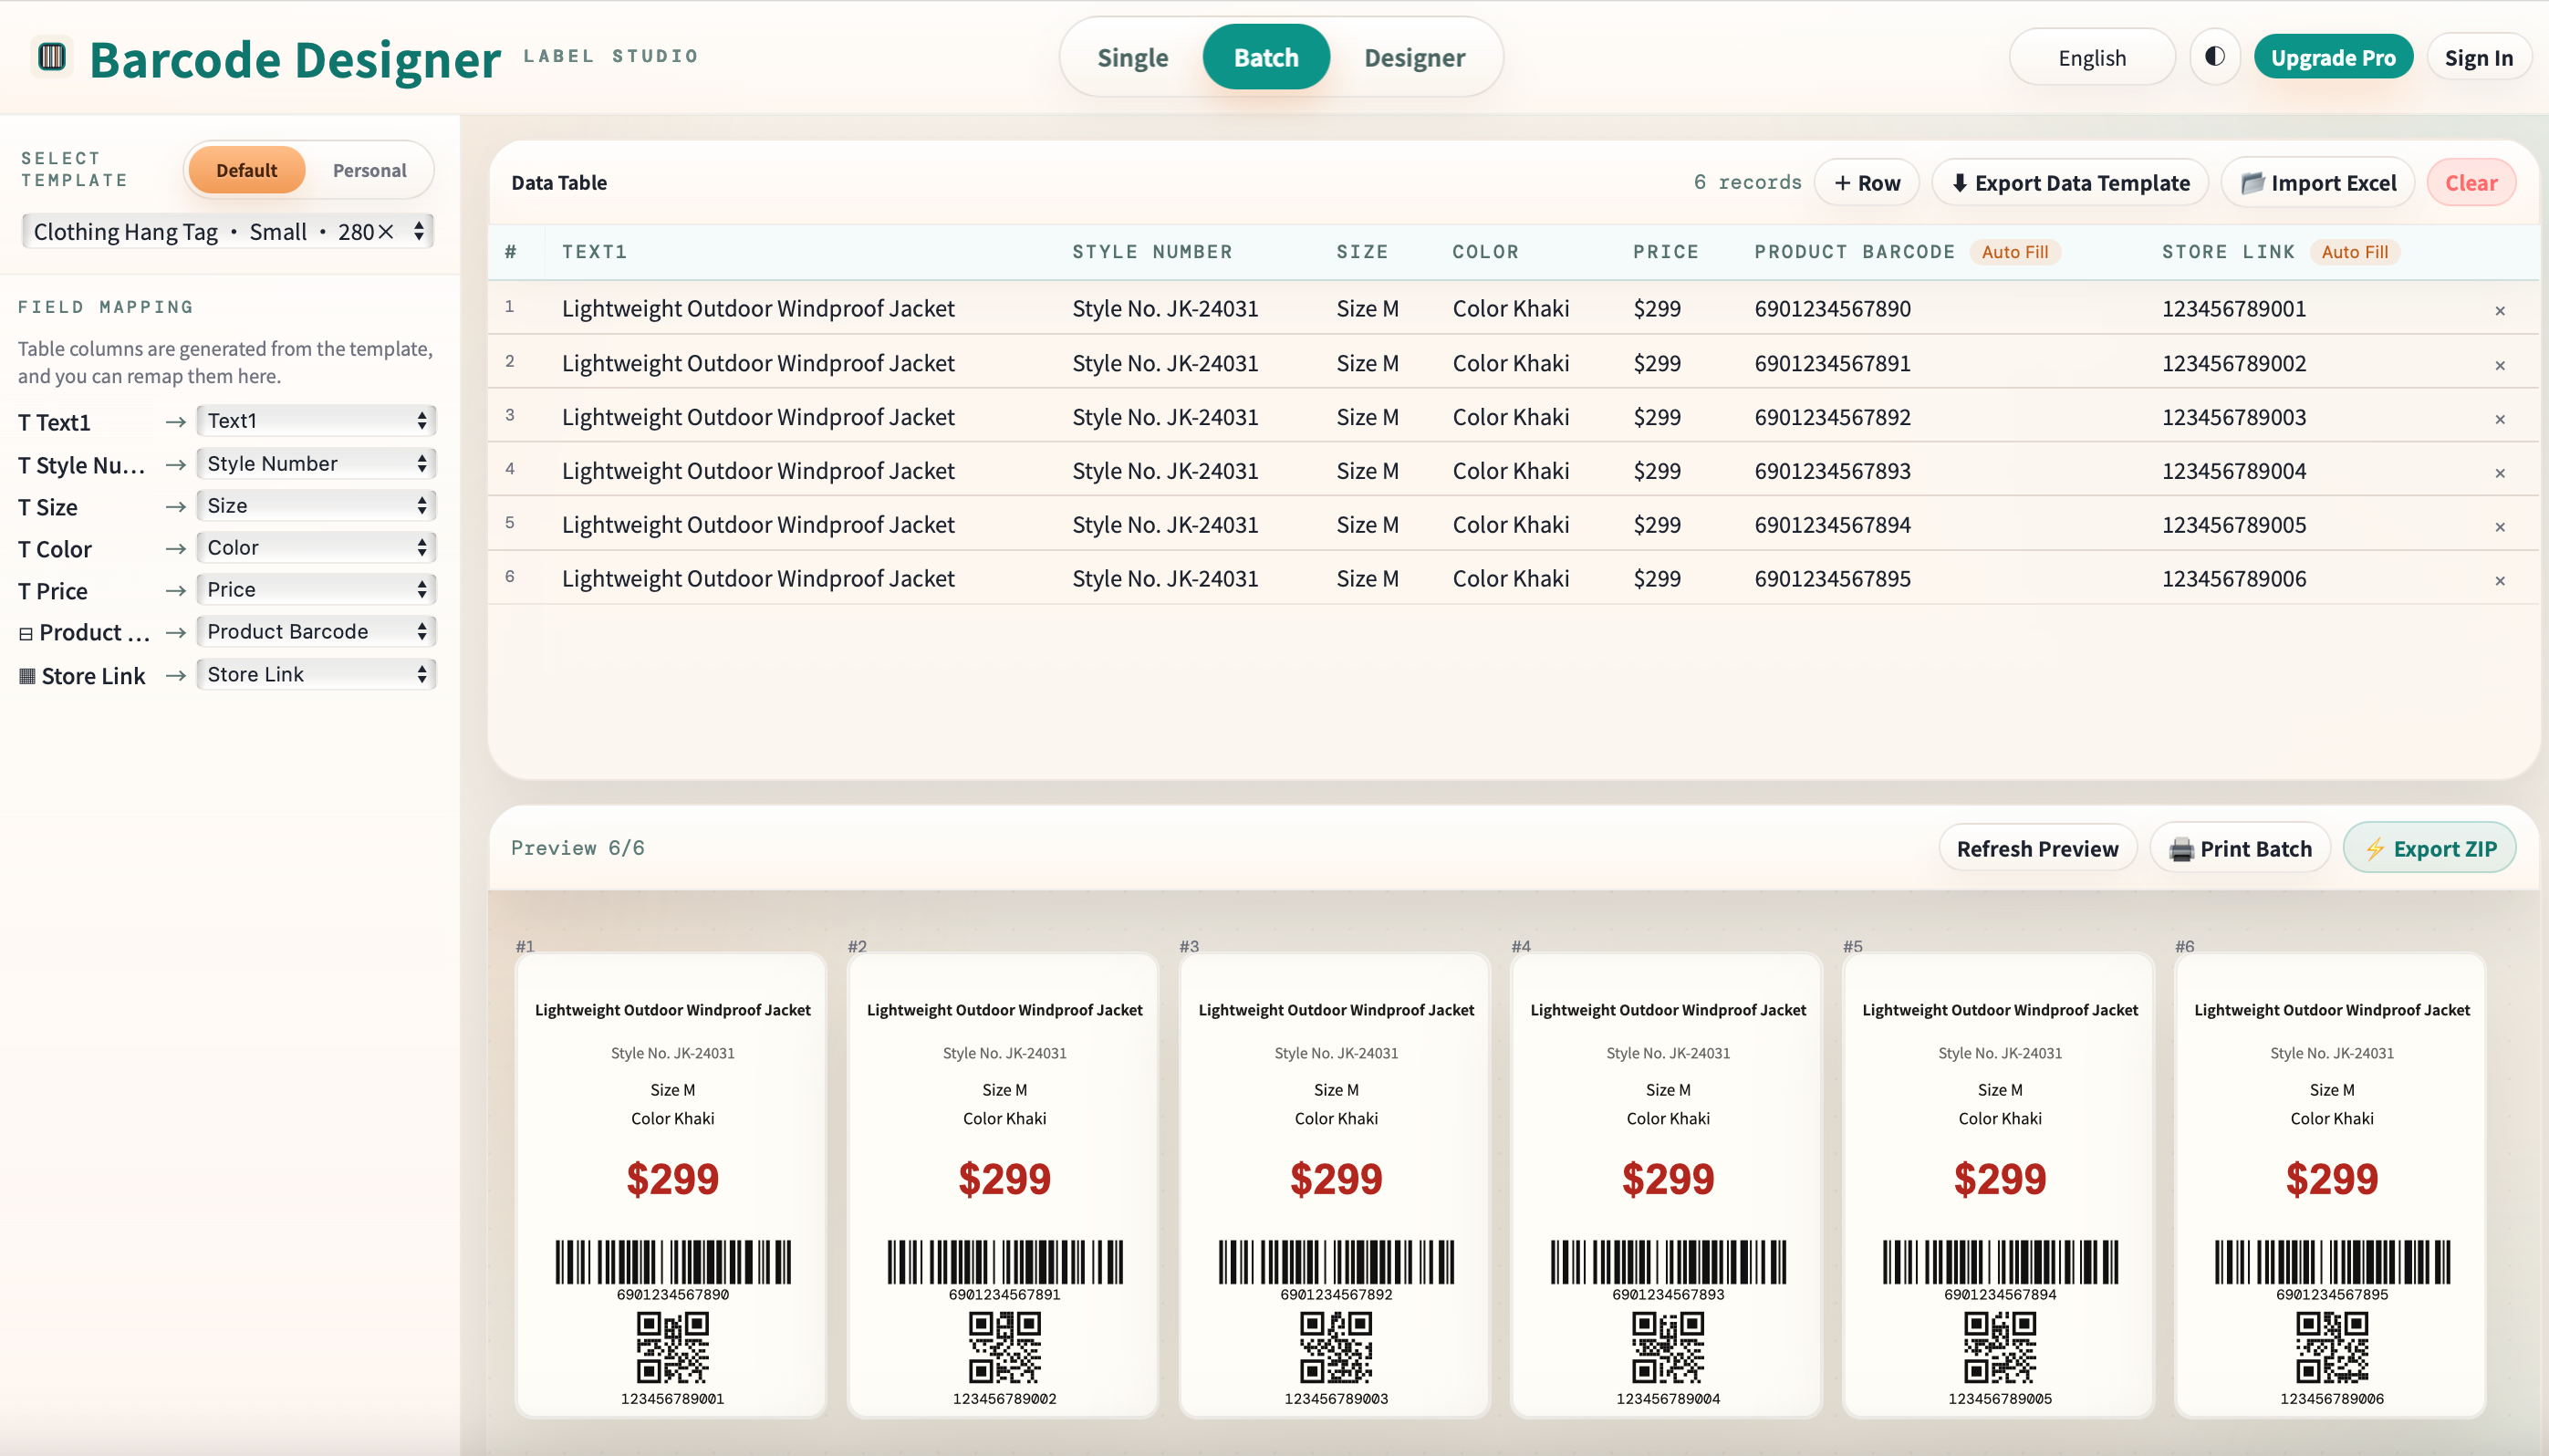Click the printer icon on Print Batch

point(2185,847)
